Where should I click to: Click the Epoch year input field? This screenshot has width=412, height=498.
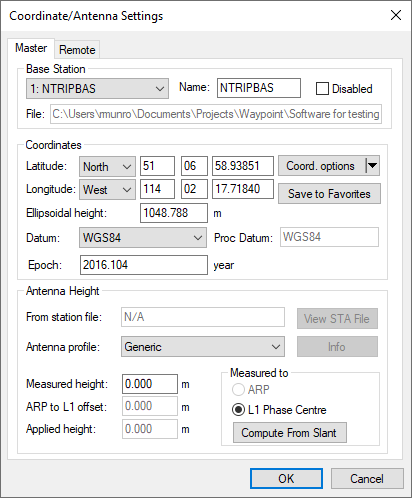(144, 265)
